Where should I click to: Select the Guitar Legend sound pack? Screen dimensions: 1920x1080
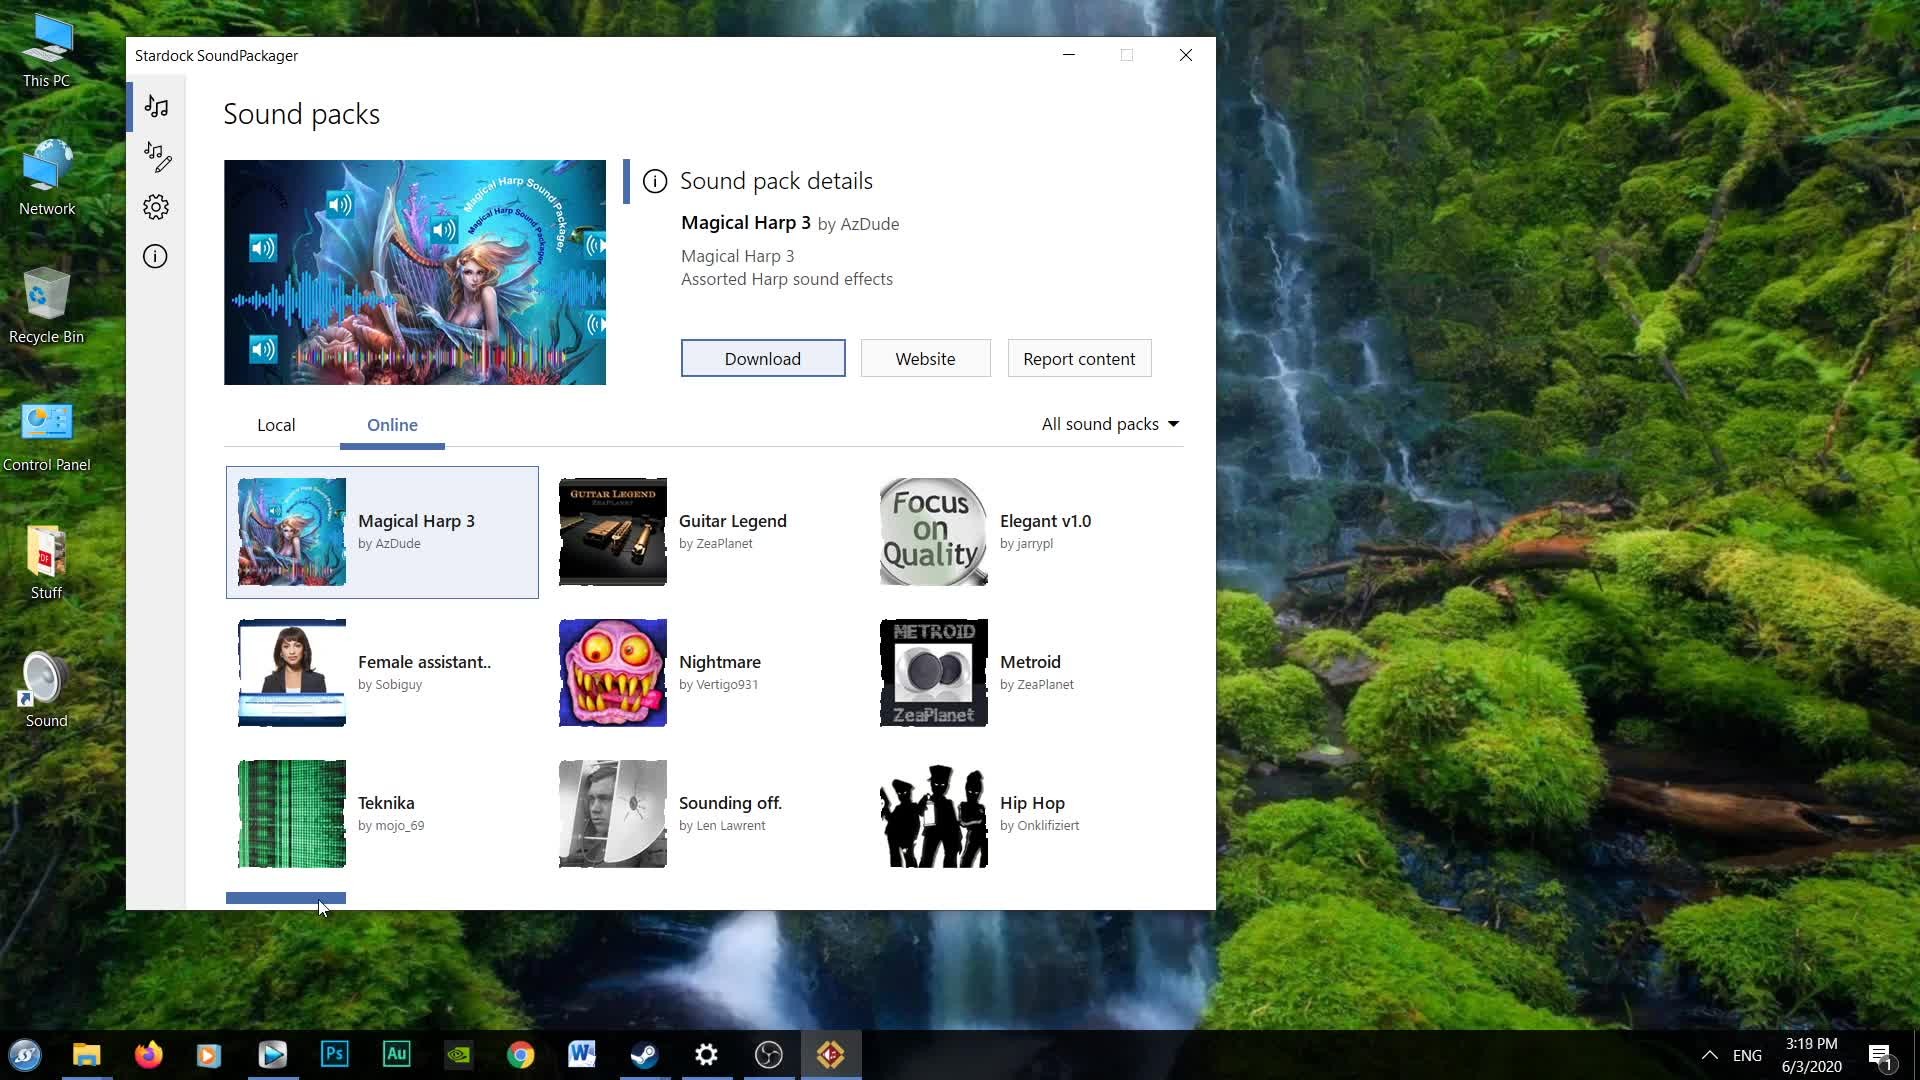point(700,532)
